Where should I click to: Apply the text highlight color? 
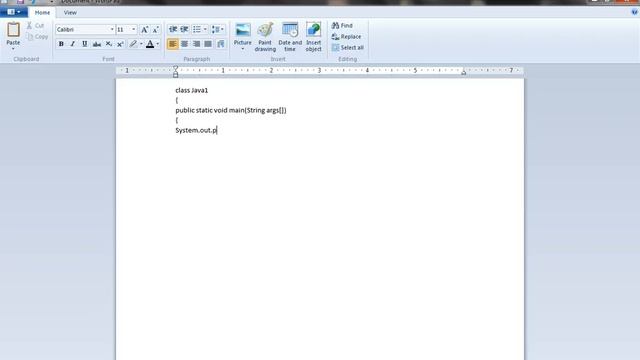[133, 44]
